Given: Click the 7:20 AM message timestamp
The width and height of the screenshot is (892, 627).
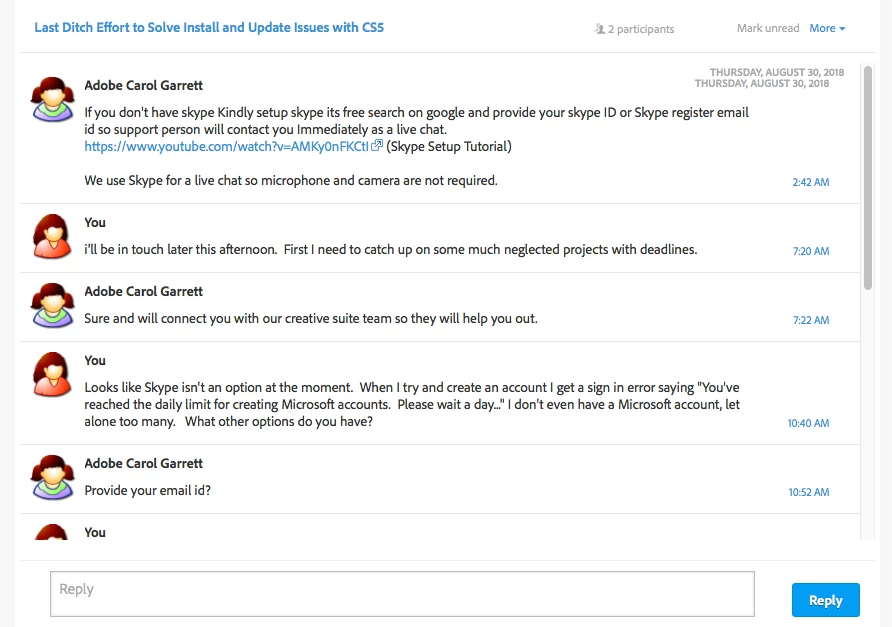Looking at the screenshot, I should pyautogui.click(x=810, y=251).
